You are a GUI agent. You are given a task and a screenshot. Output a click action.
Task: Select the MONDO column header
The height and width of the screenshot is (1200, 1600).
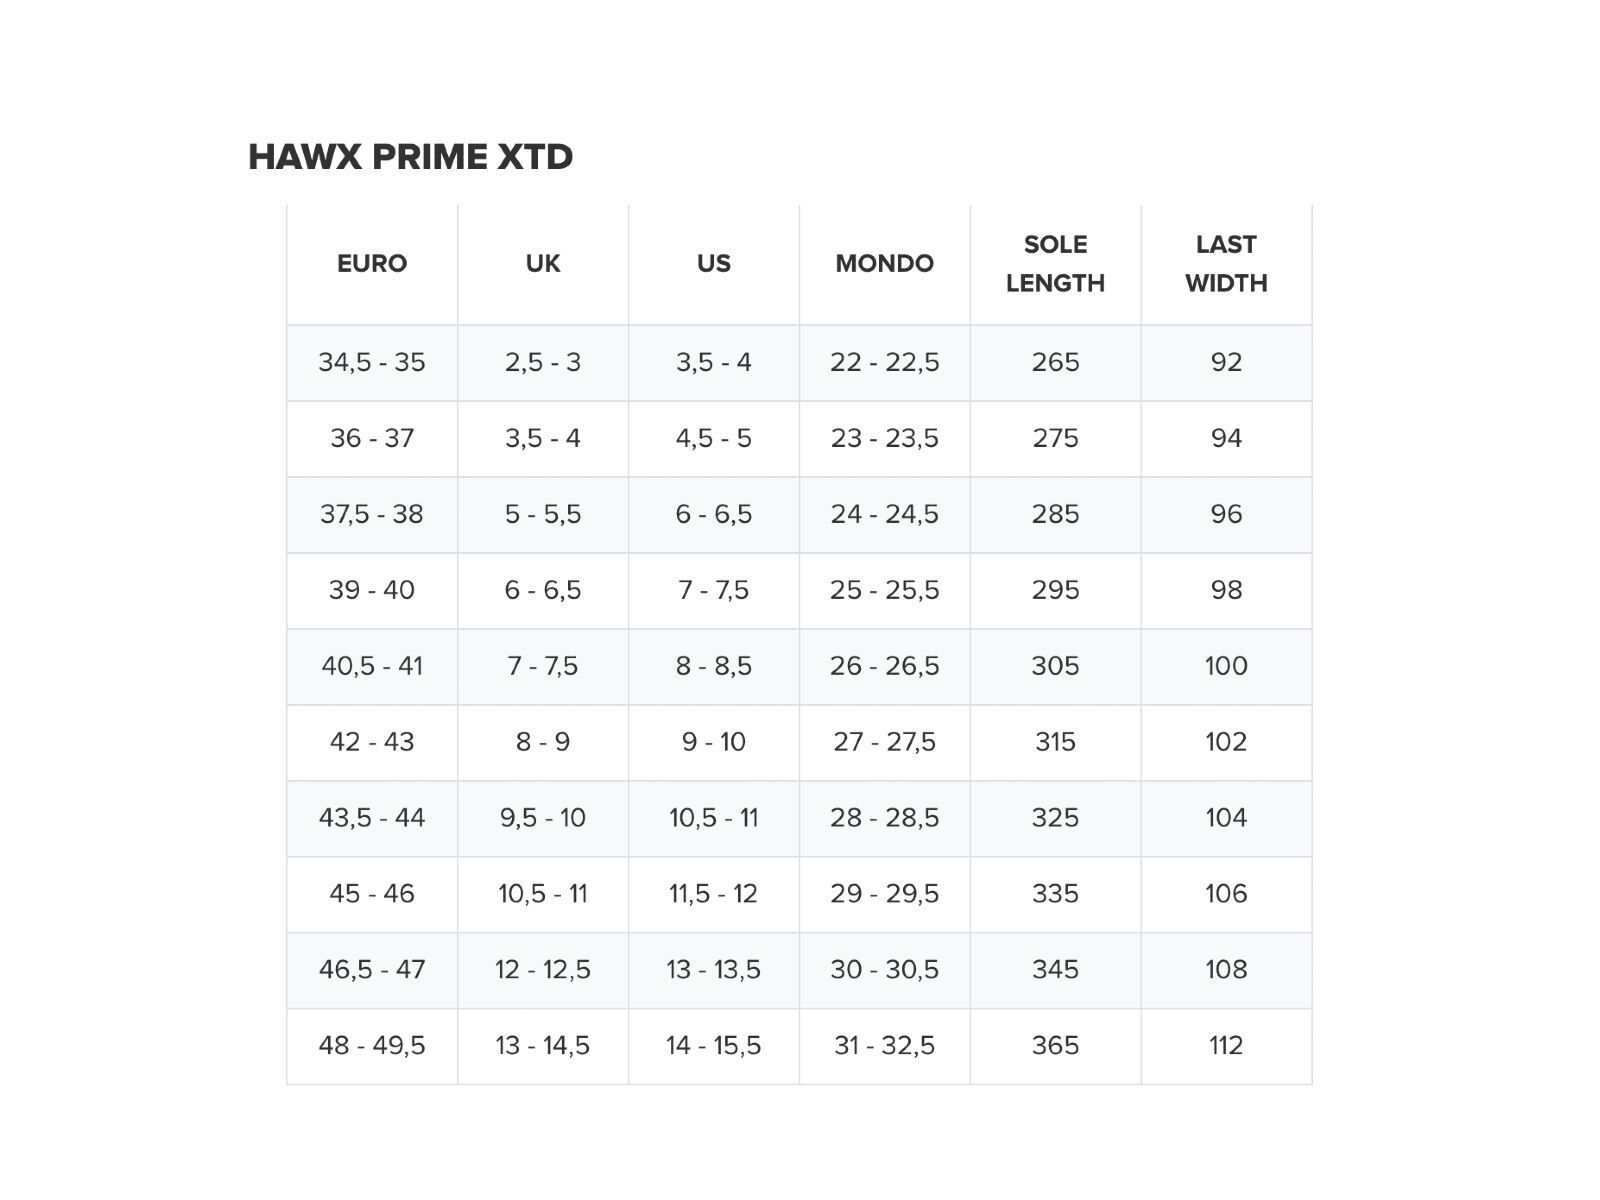tap(884, 264)
